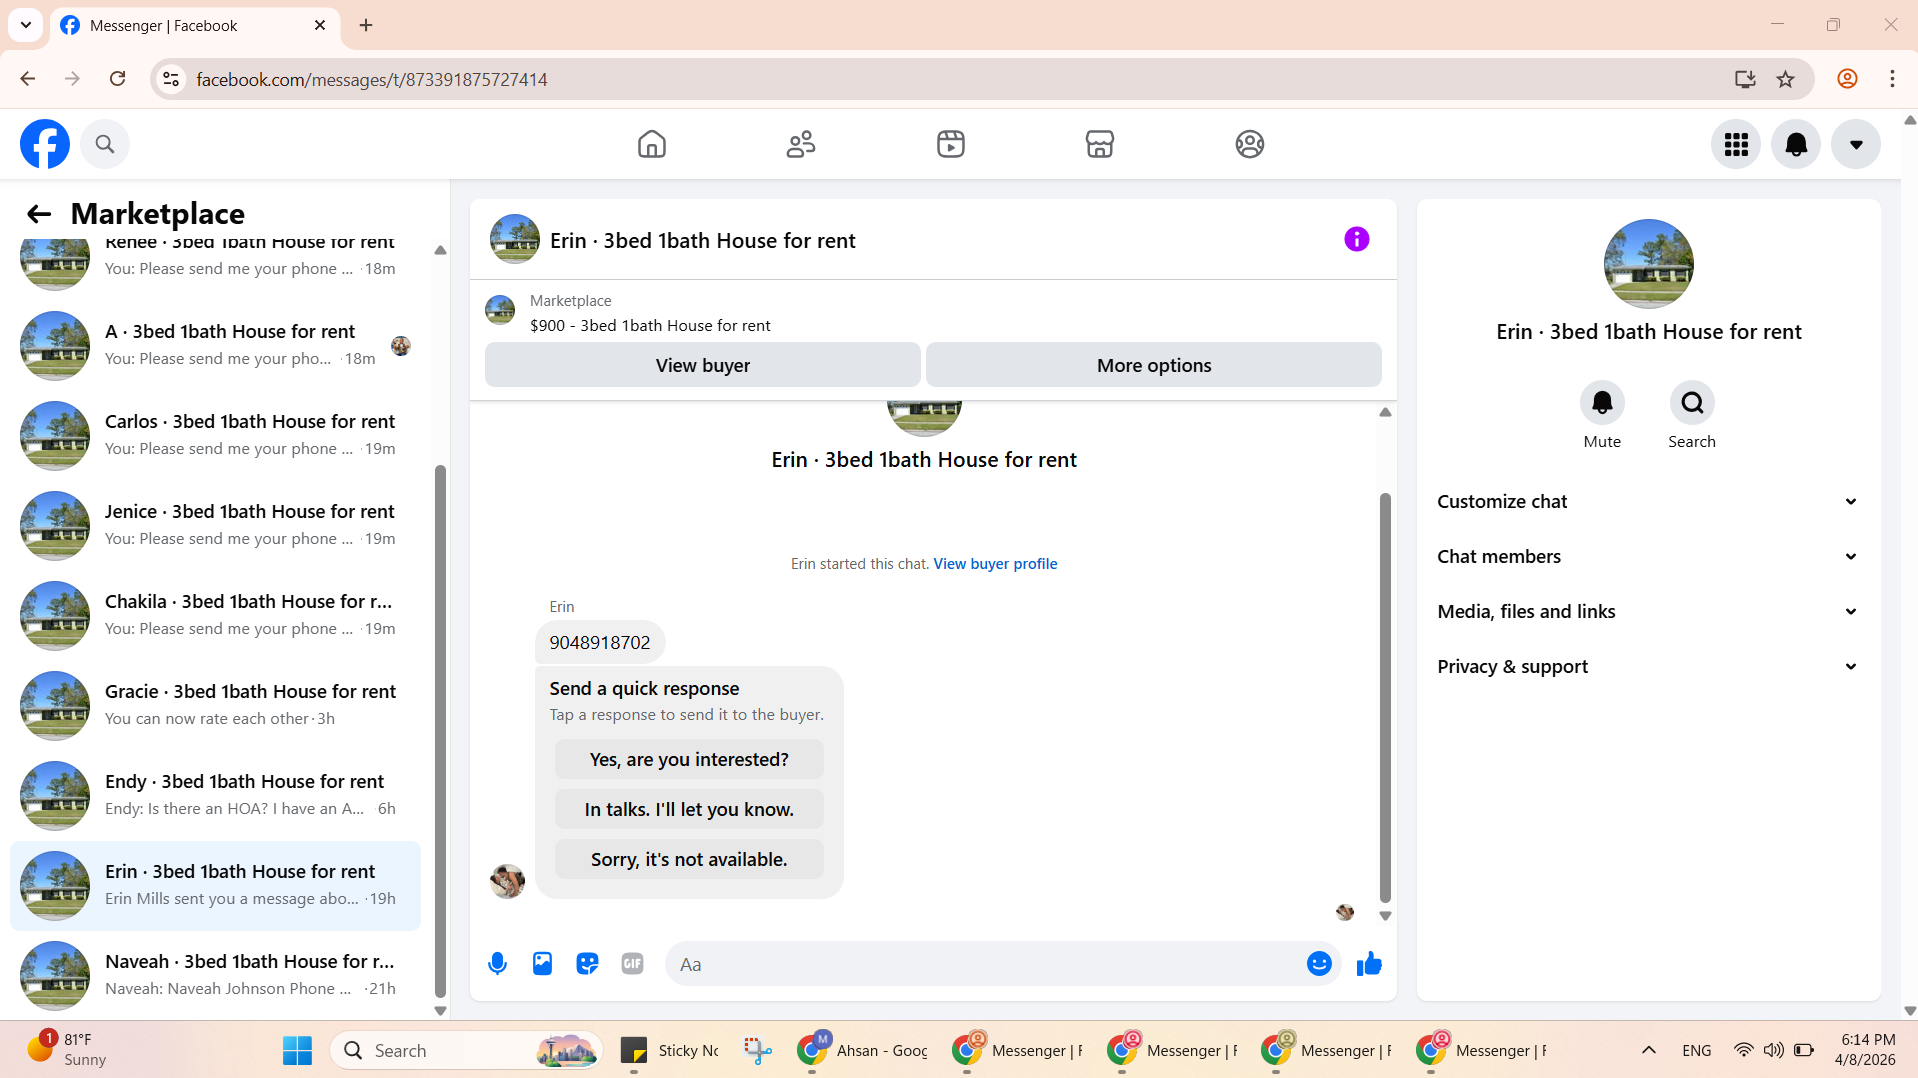1918x1078 pixels.
Task: Click the listing thumbnail in right panel
Action: [x=1648, y=264]
